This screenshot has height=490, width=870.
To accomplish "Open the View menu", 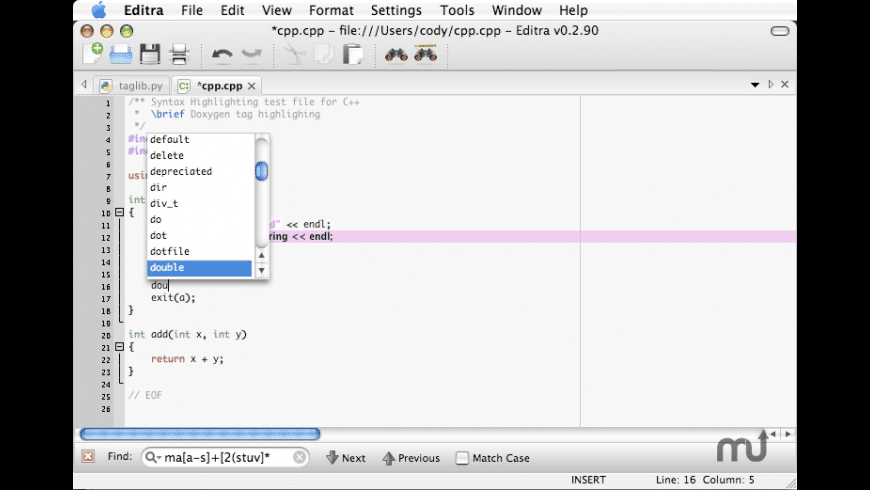I will (x=276, y=10).
